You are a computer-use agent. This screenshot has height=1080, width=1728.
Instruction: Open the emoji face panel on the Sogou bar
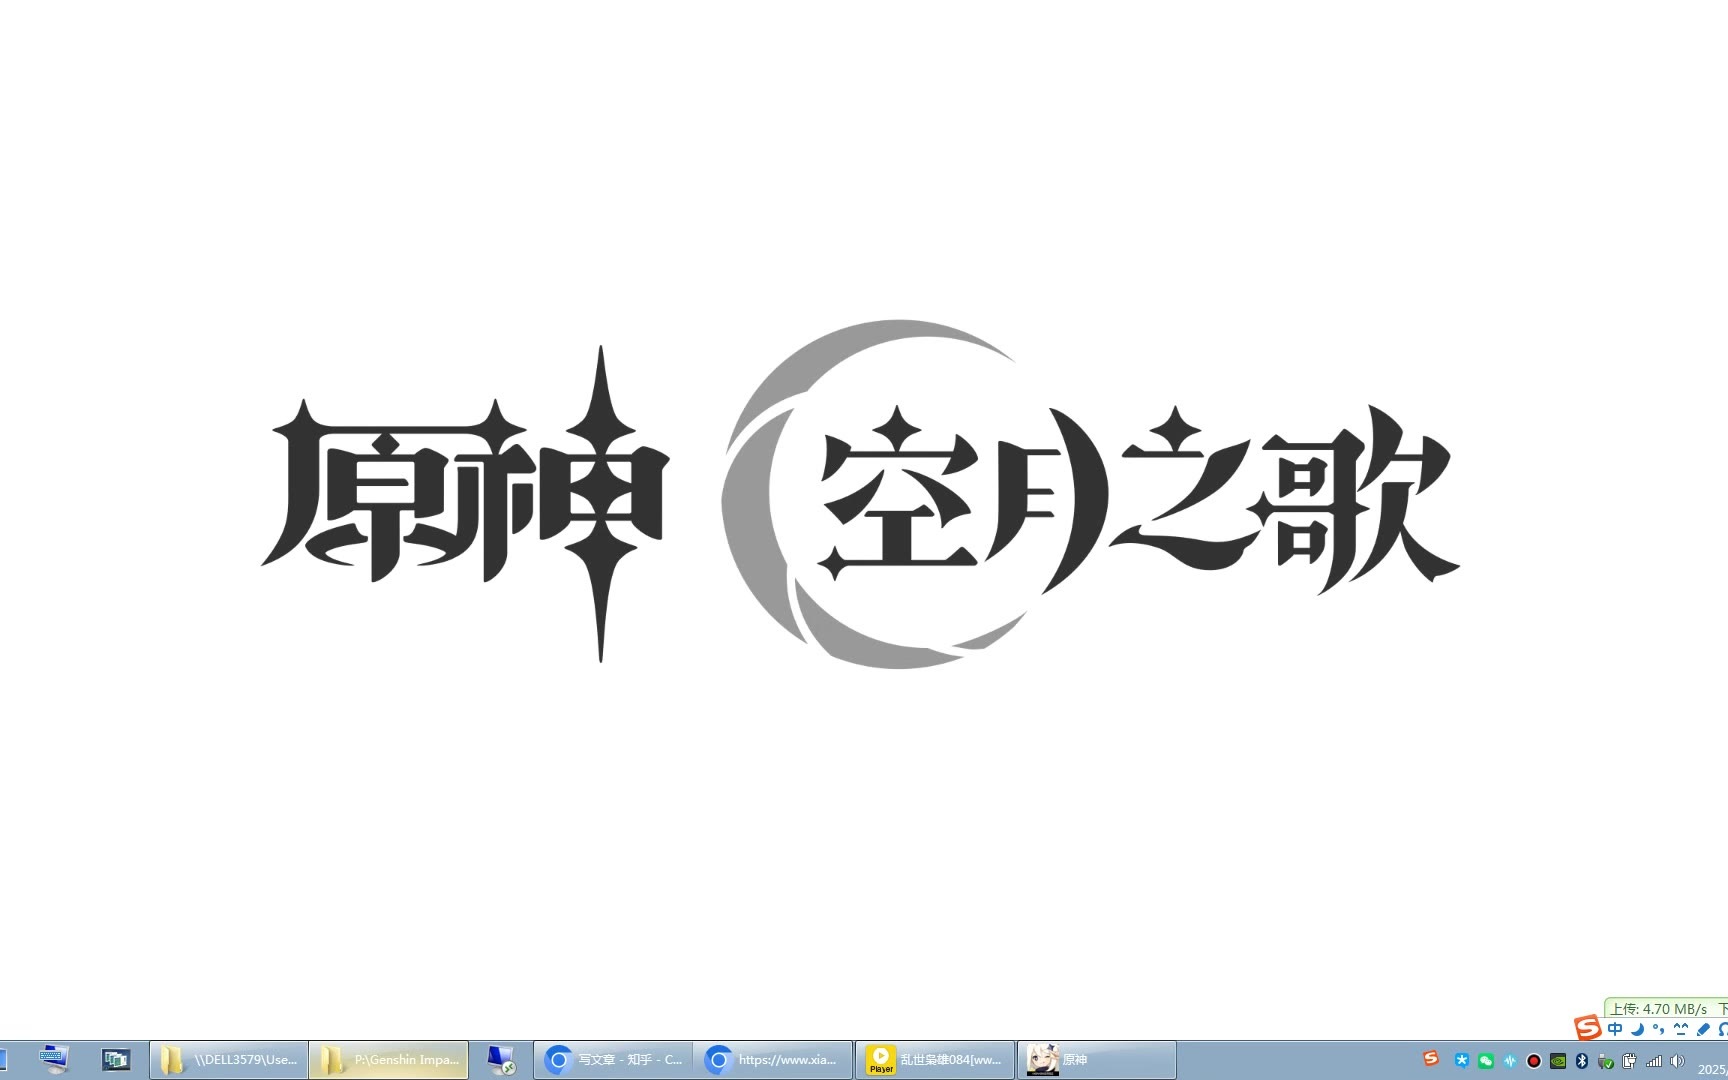pos(1681,1029)
